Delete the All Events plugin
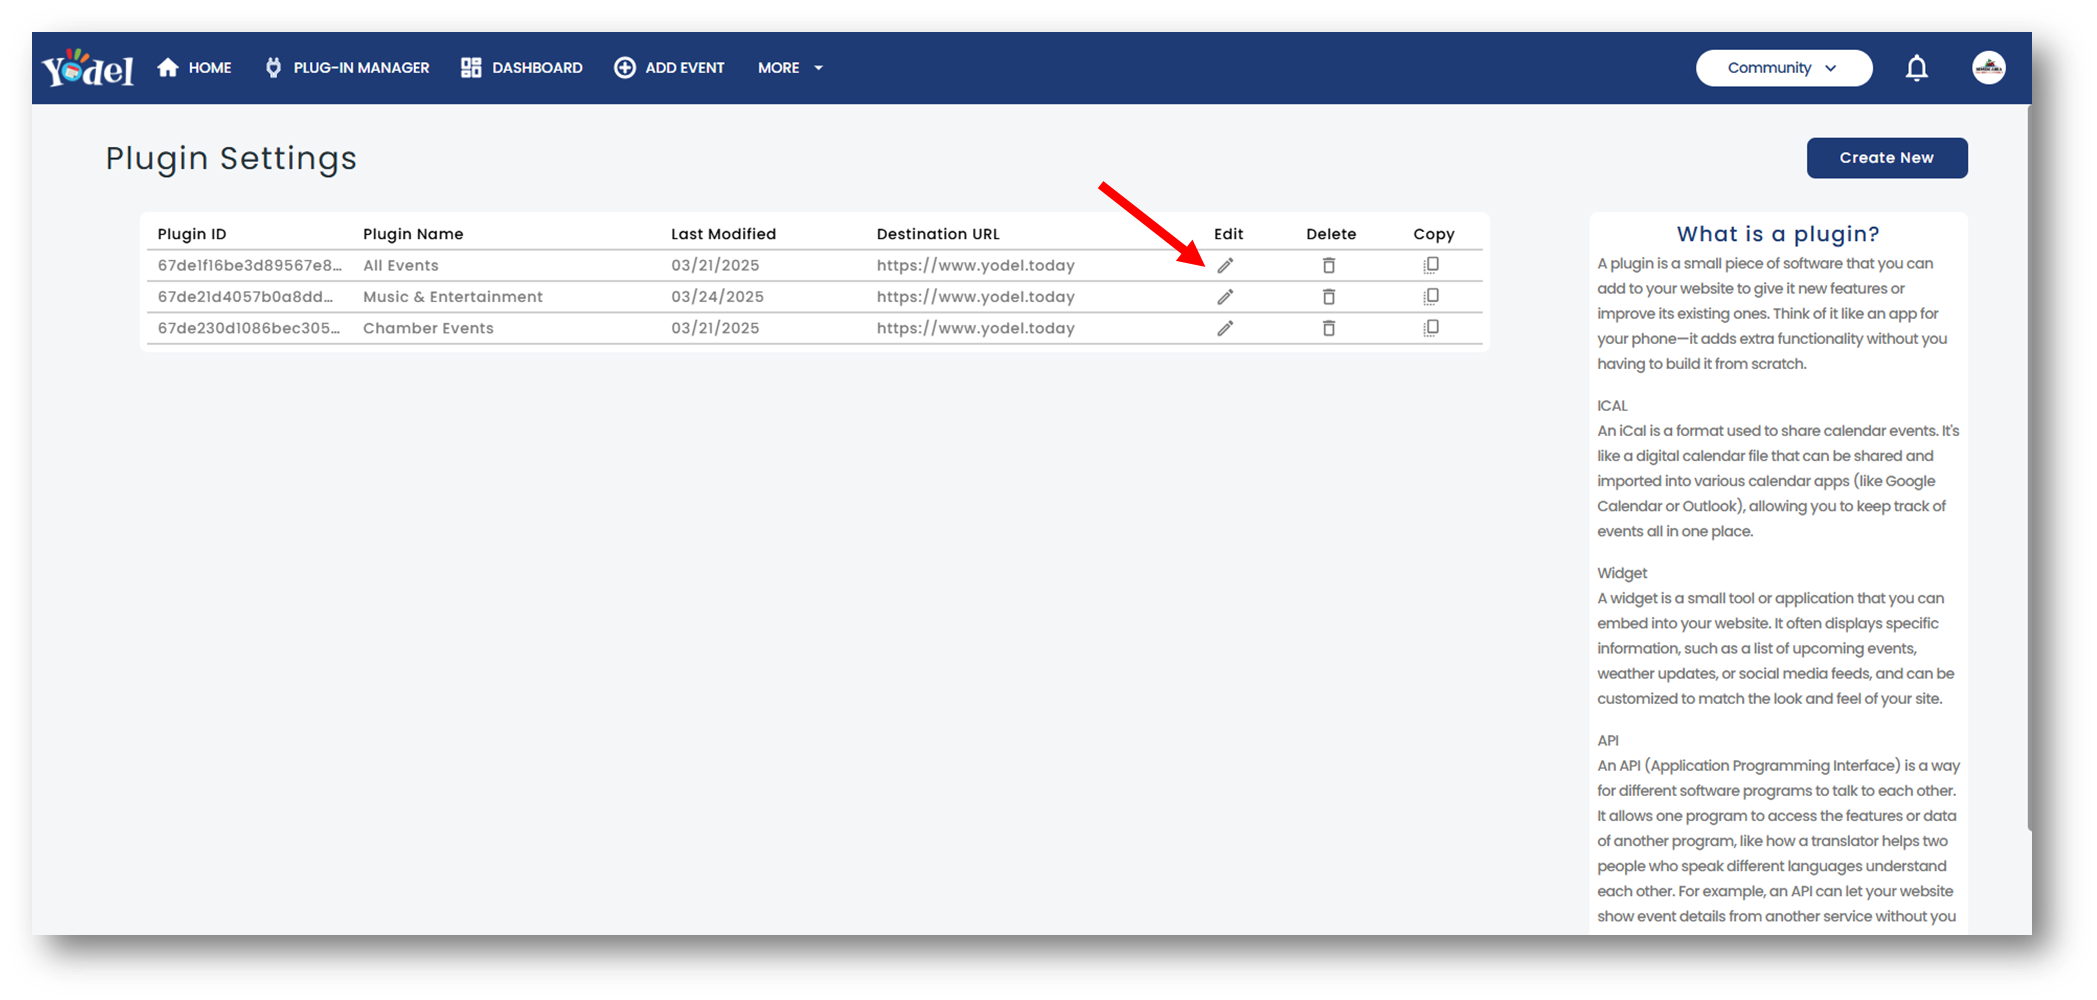Screen dimensions: 2097x1000 1329,265
